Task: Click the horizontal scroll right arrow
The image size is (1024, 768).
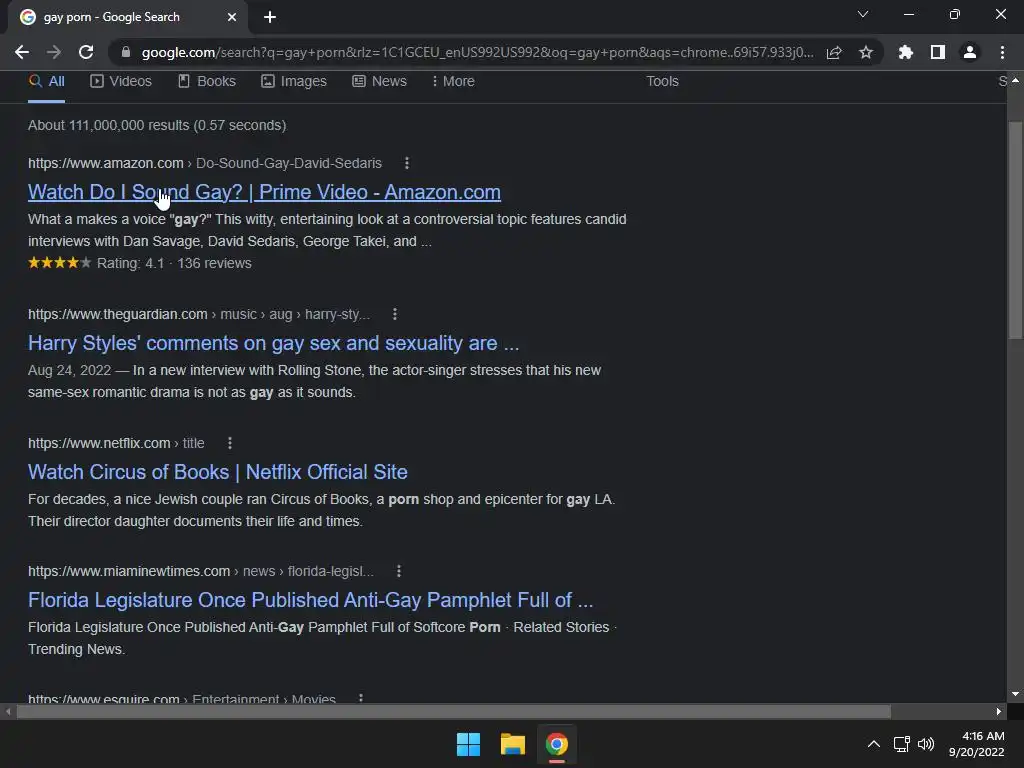Action: tap(999, 712)
